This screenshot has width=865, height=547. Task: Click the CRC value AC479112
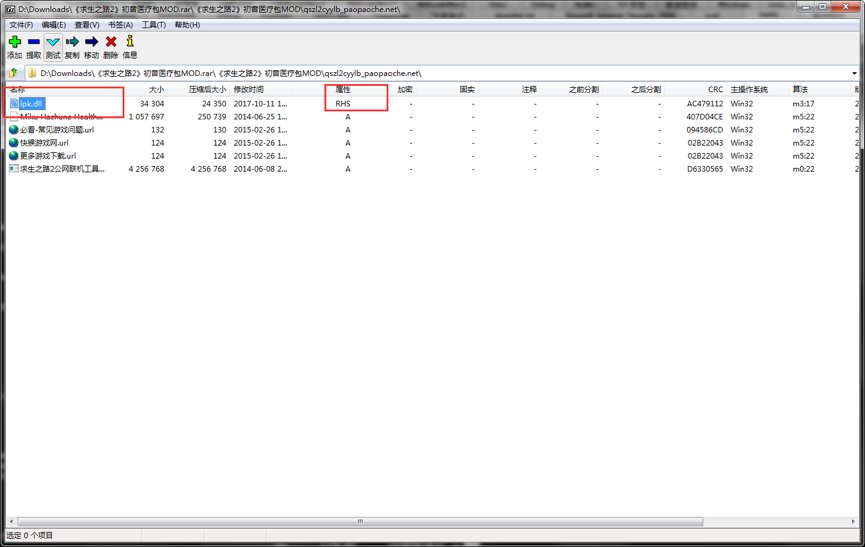[x=705, y=104]
